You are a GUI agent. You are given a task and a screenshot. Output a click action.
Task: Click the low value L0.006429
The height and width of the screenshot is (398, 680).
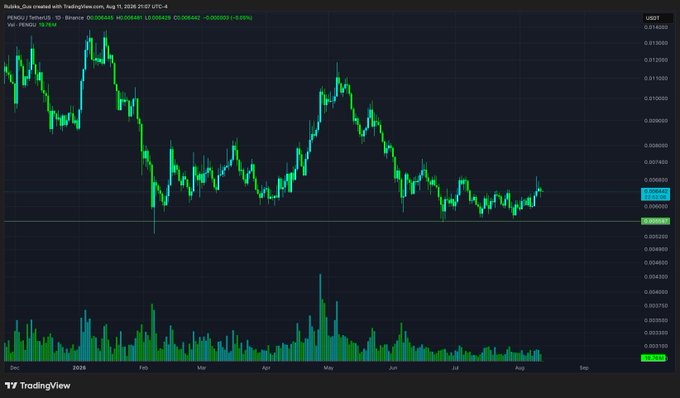158,18
